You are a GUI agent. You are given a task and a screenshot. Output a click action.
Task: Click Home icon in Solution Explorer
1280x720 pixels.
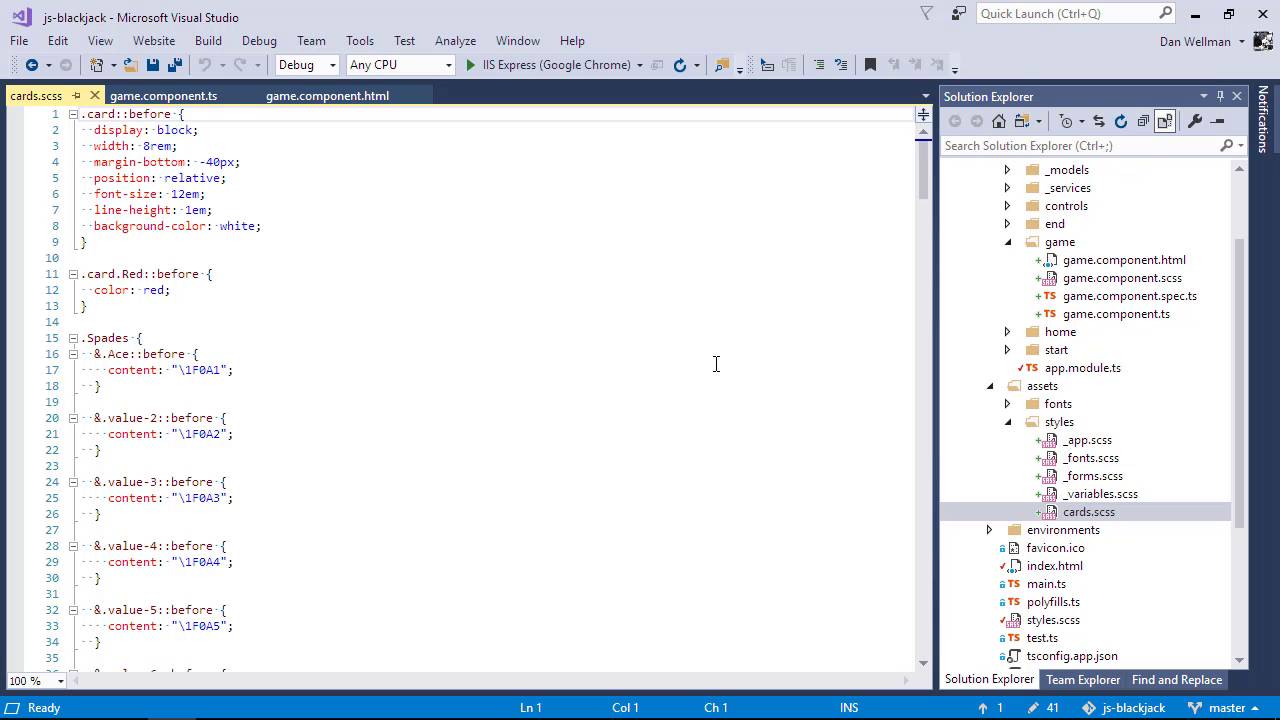point(999,121)
